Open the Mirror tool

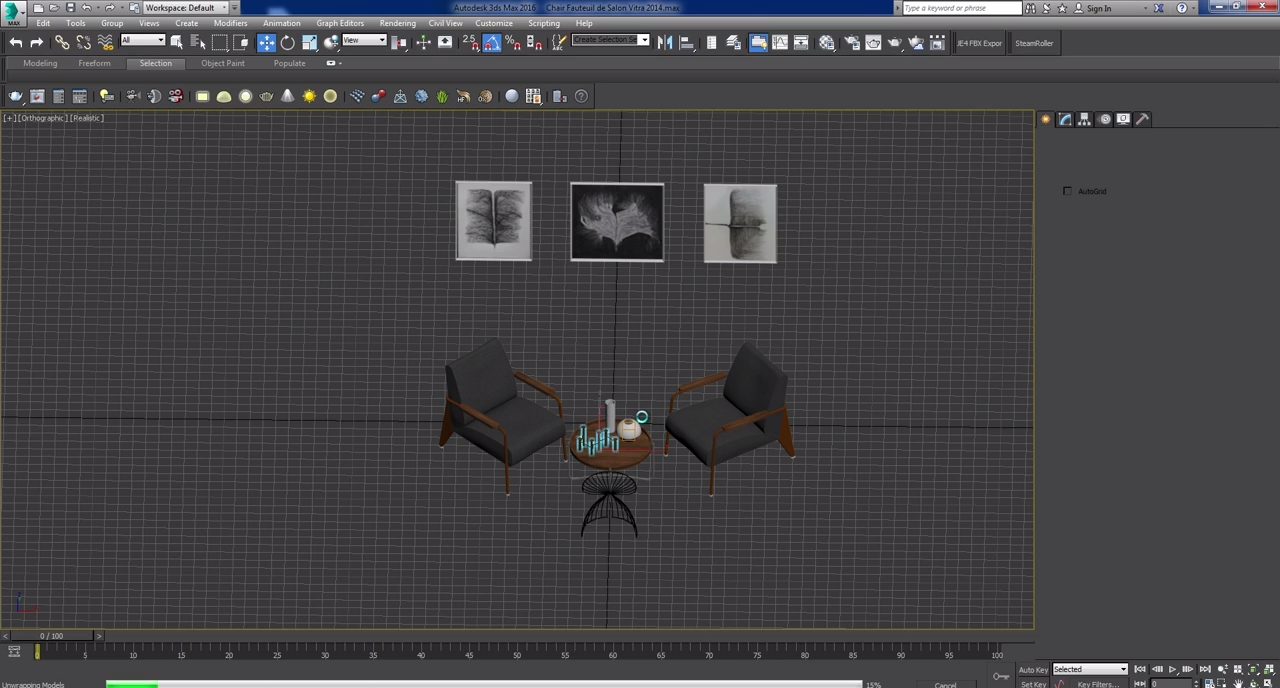(665, 42)
